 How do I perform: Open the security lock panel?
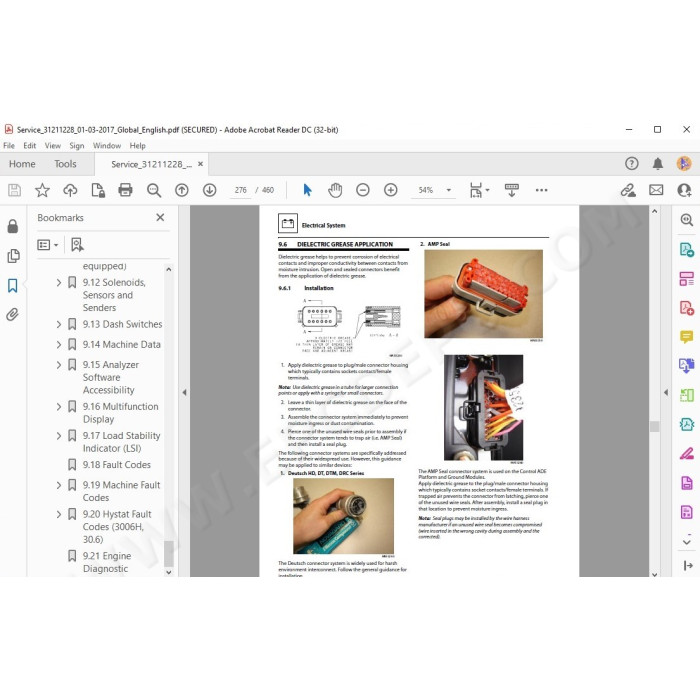coord(13,226)
